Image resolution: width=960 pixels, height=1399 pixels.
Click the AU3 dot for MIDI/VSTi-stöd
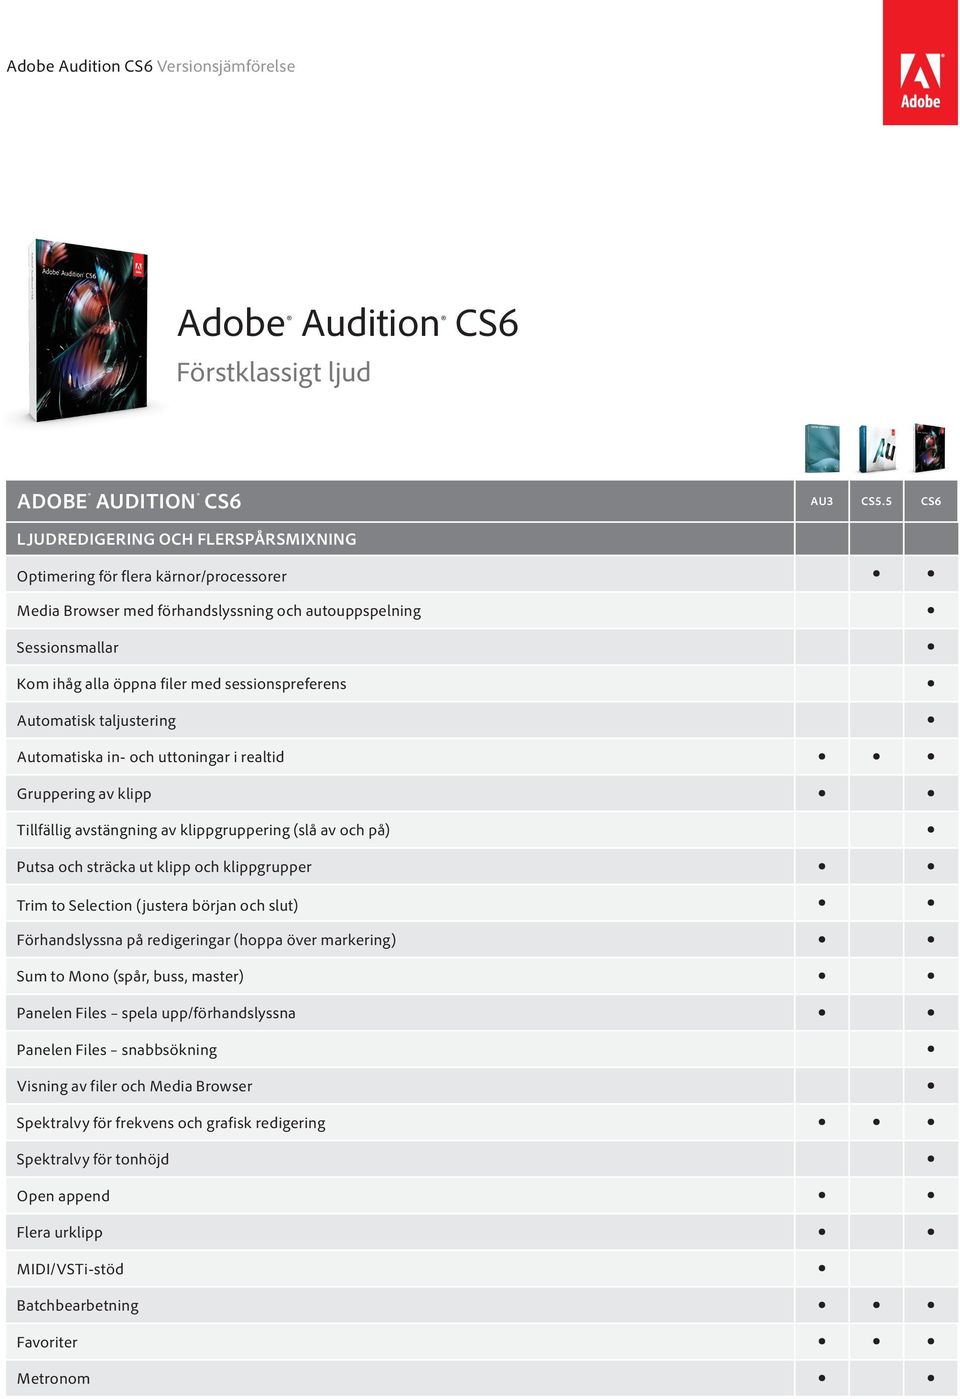(x=822, y=1268)
